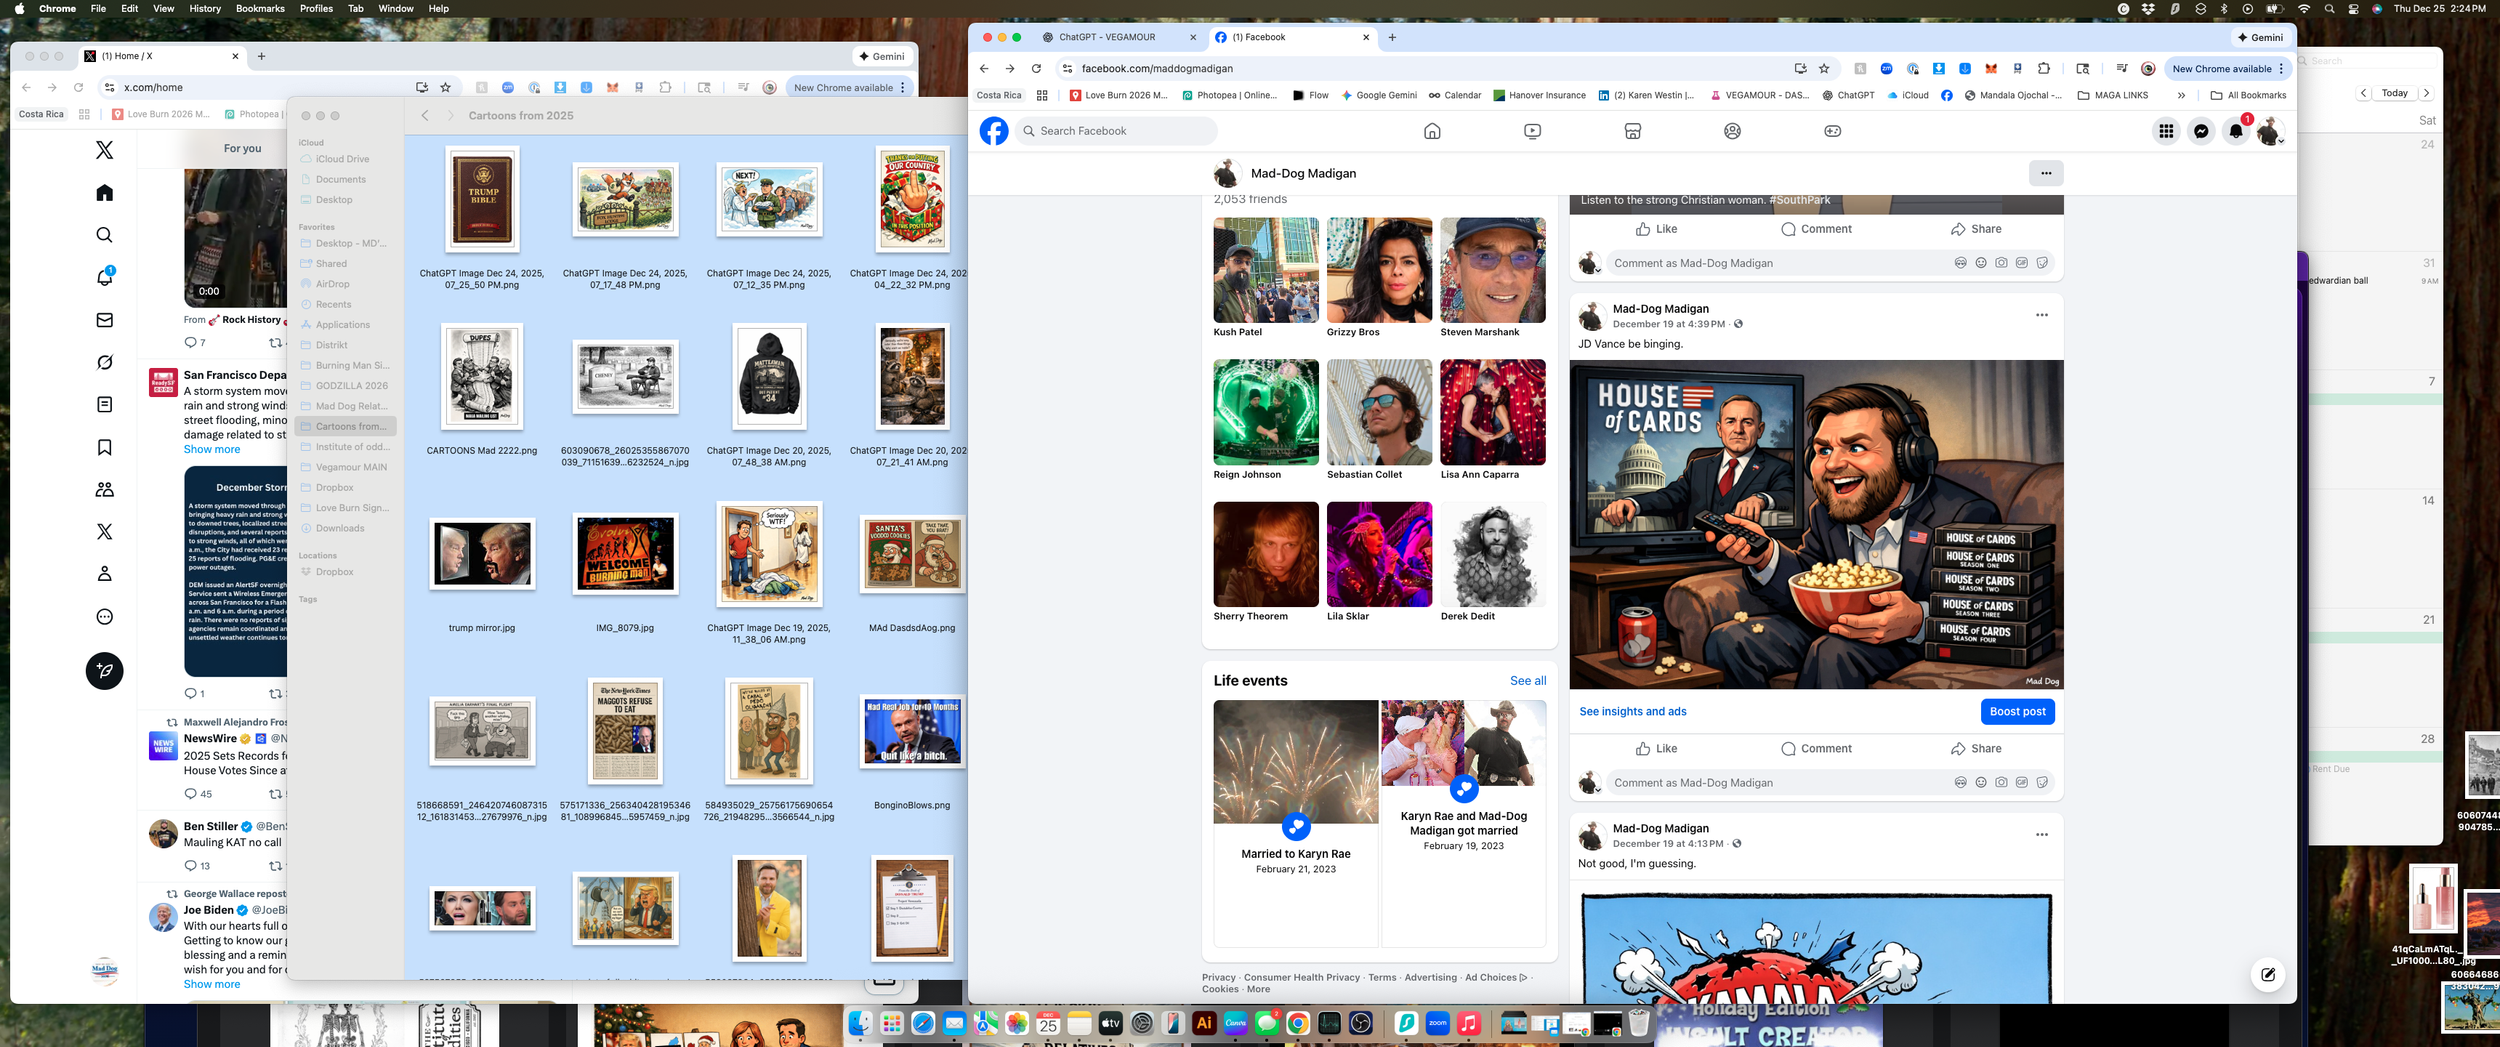Open Messenger from the Facebook top bar

[2199, 131]
